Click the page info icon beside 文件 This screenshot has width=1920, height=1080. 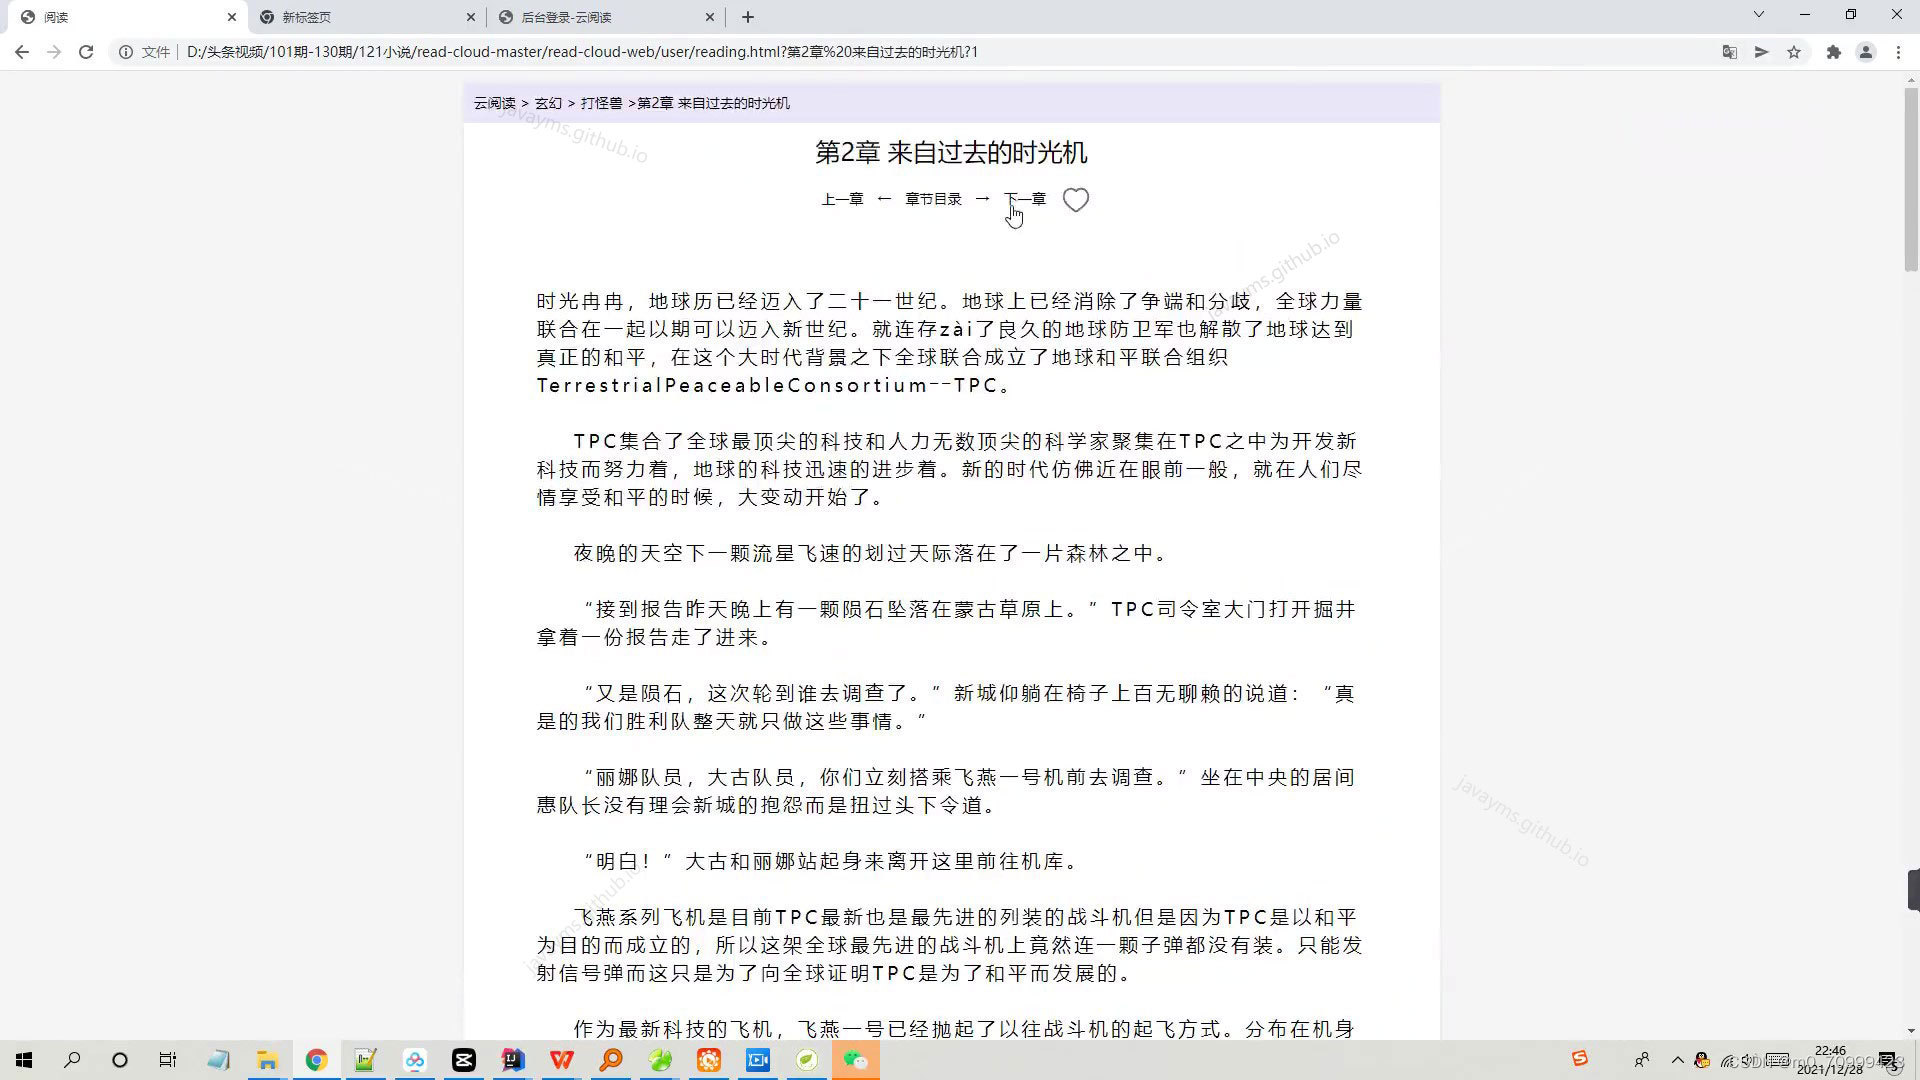pos(126,52)
